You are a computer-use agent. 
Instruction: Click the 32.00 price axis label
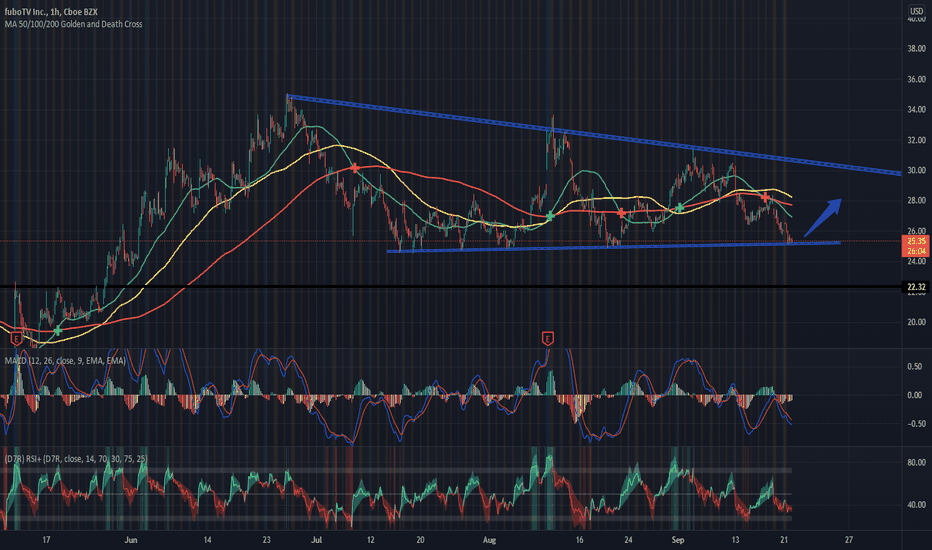(916, 140)
